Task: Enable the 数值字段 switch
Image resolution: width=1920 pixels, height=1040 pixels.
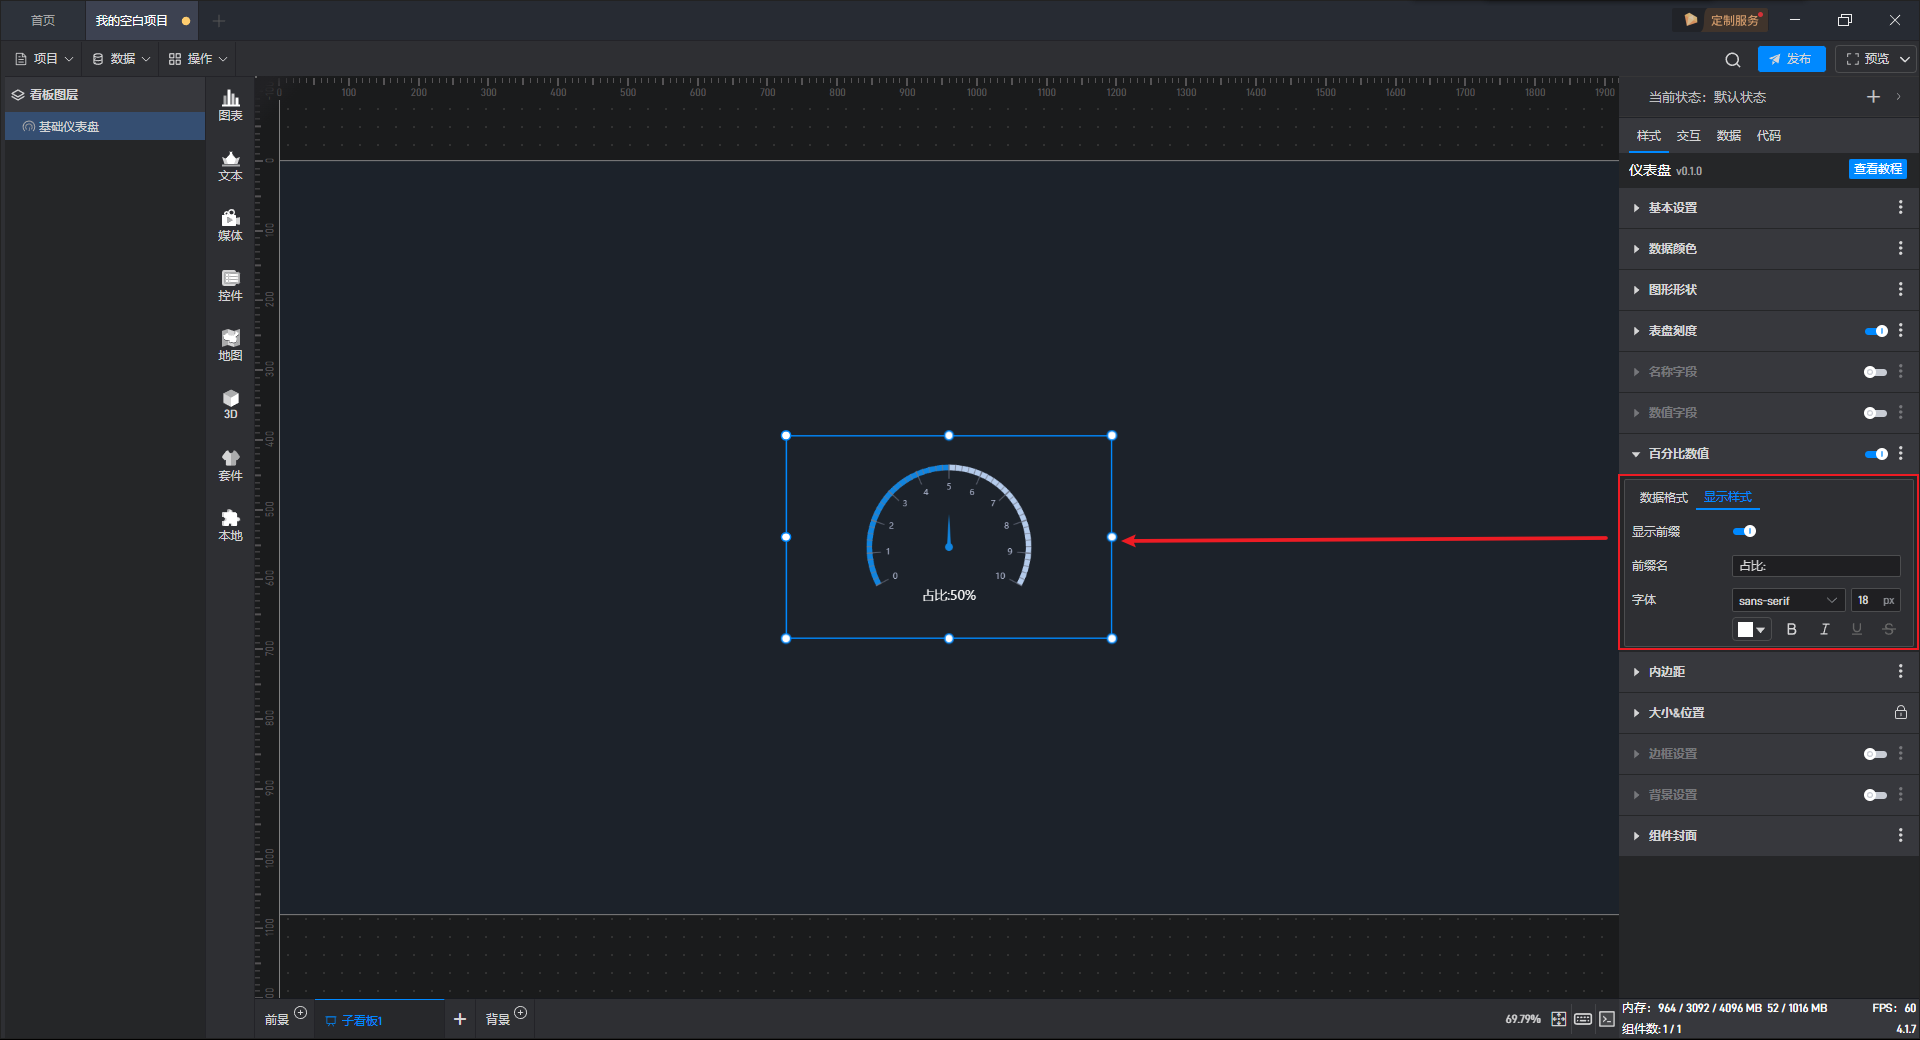Action: [1876, 413]
